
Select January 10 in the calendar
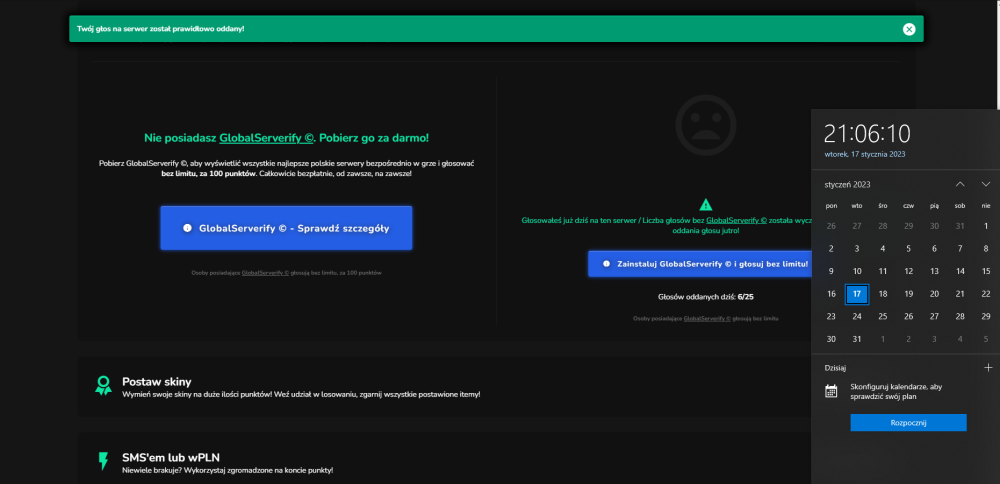pyautogui.click(x=857, y=271)
